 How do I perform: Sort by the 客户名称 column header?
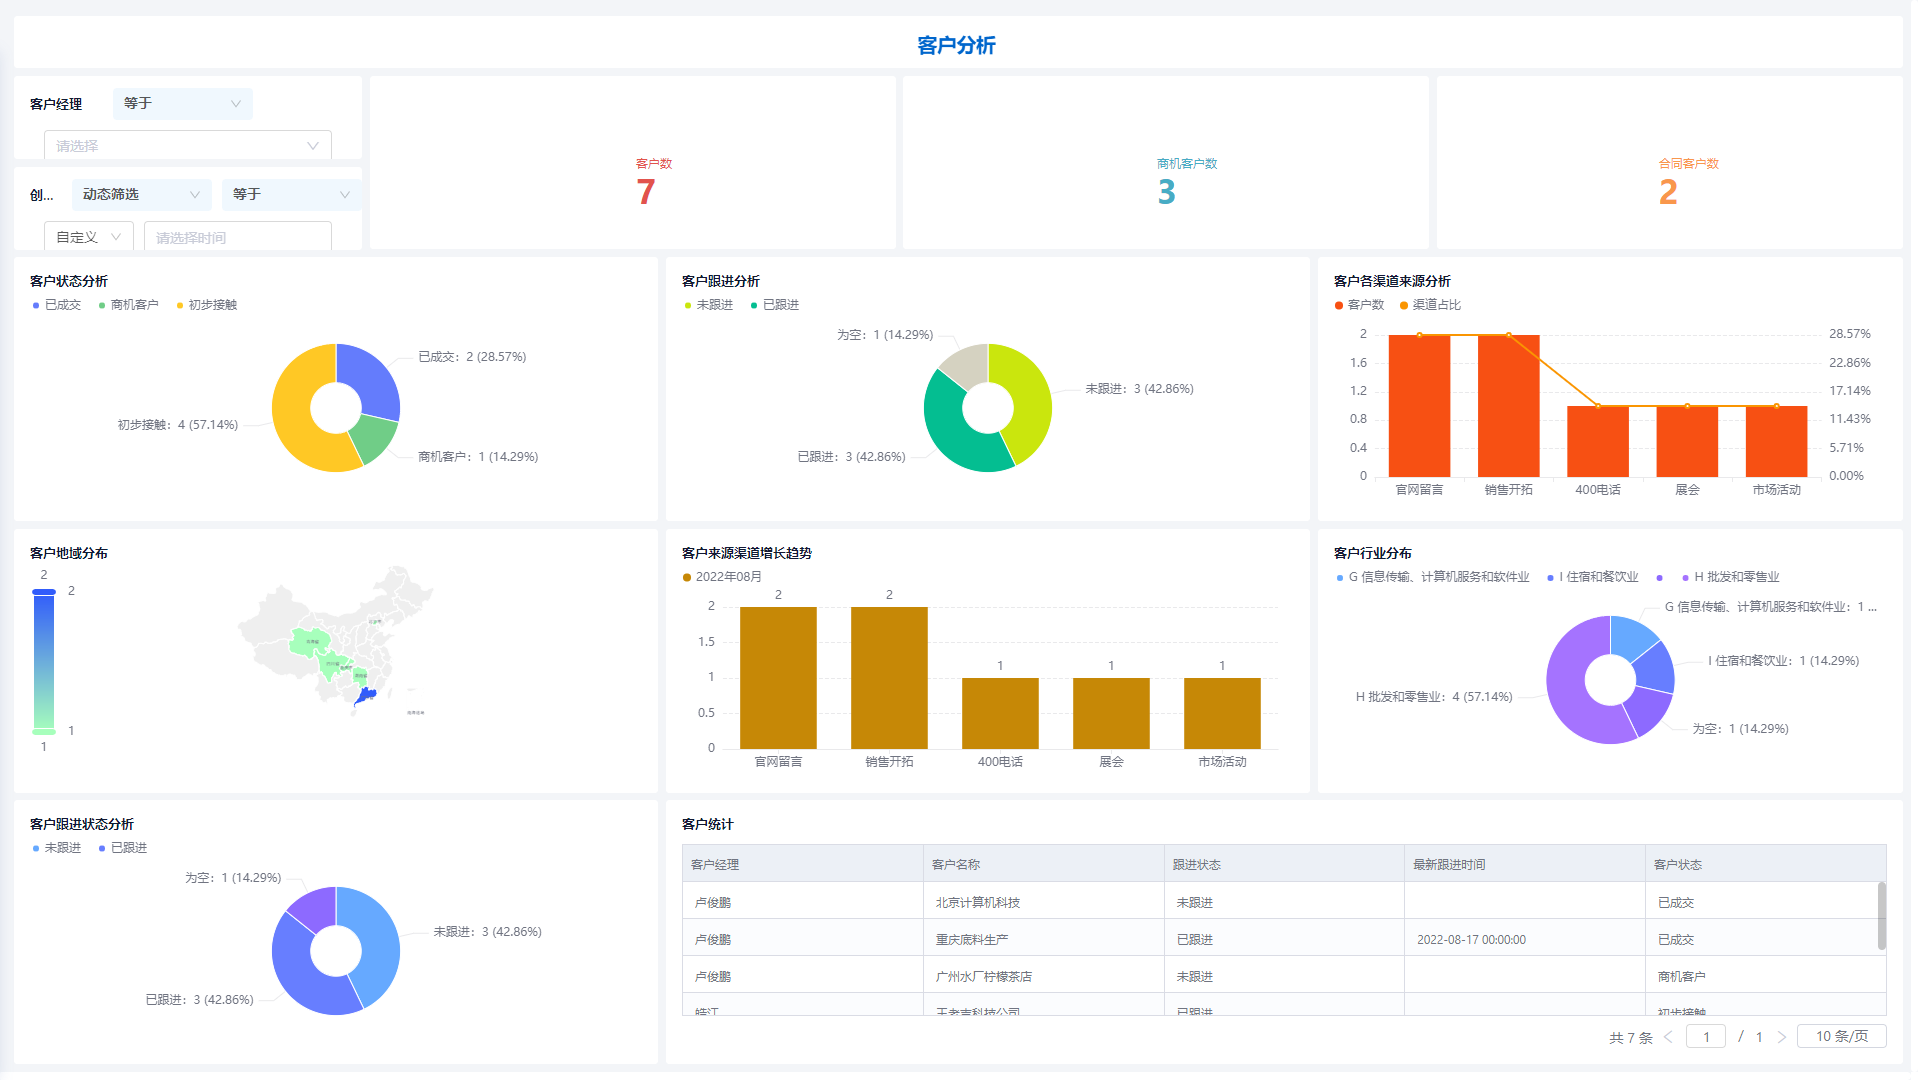click(1044, 864)
